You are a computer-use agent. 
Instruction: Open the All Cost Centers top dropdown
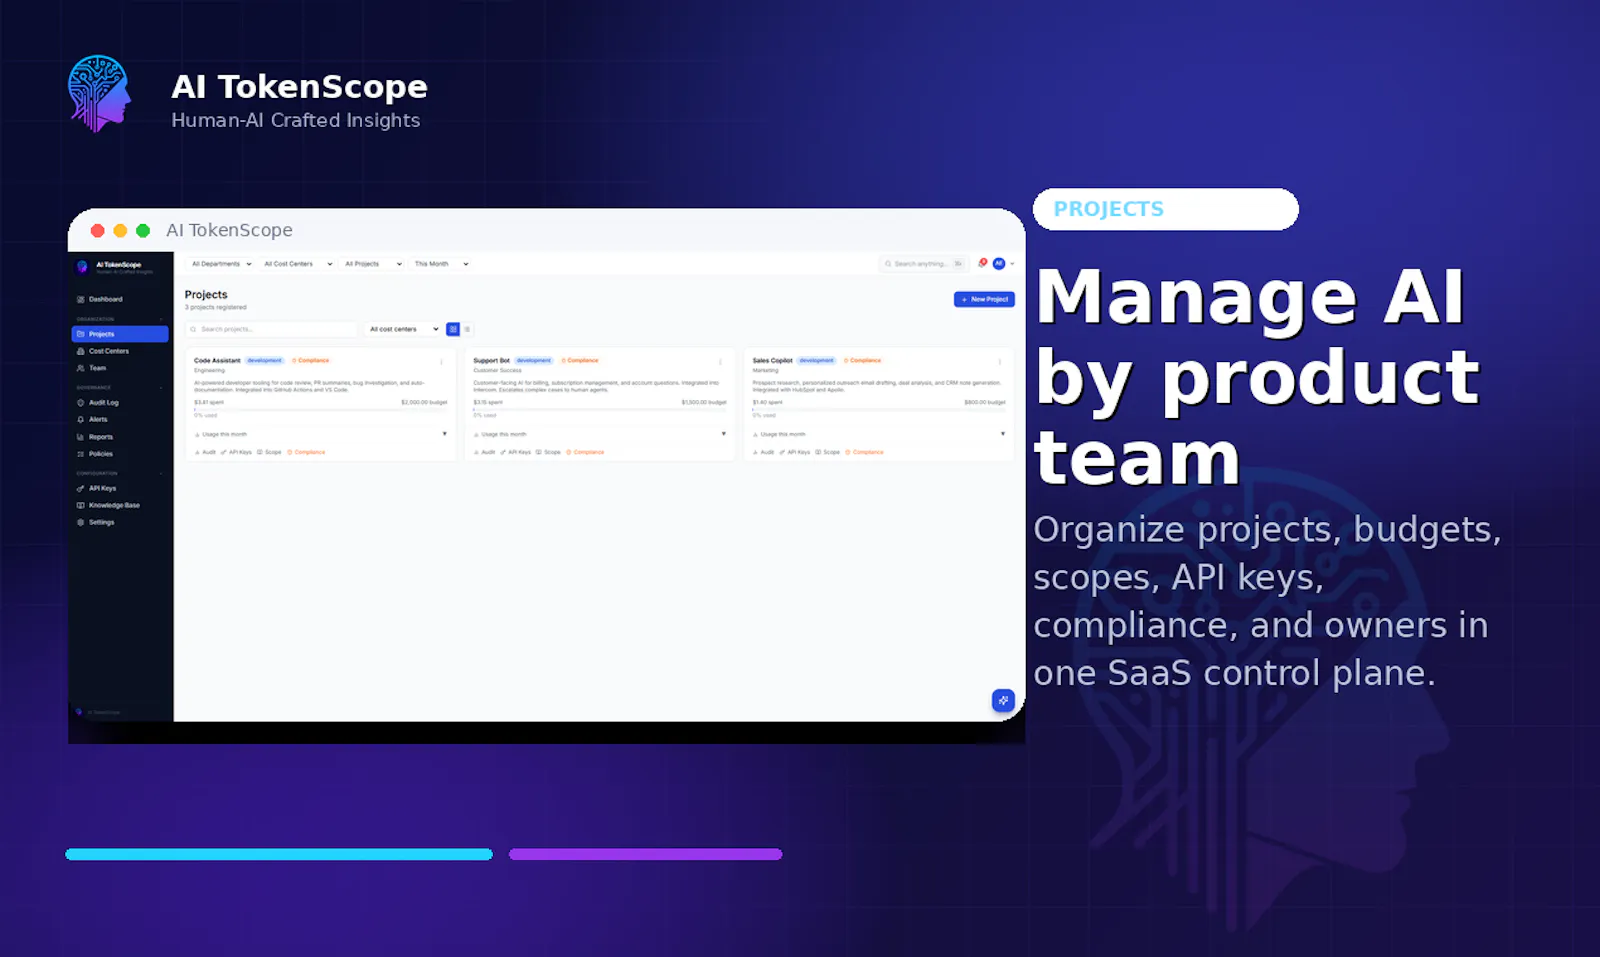point(298,264)
